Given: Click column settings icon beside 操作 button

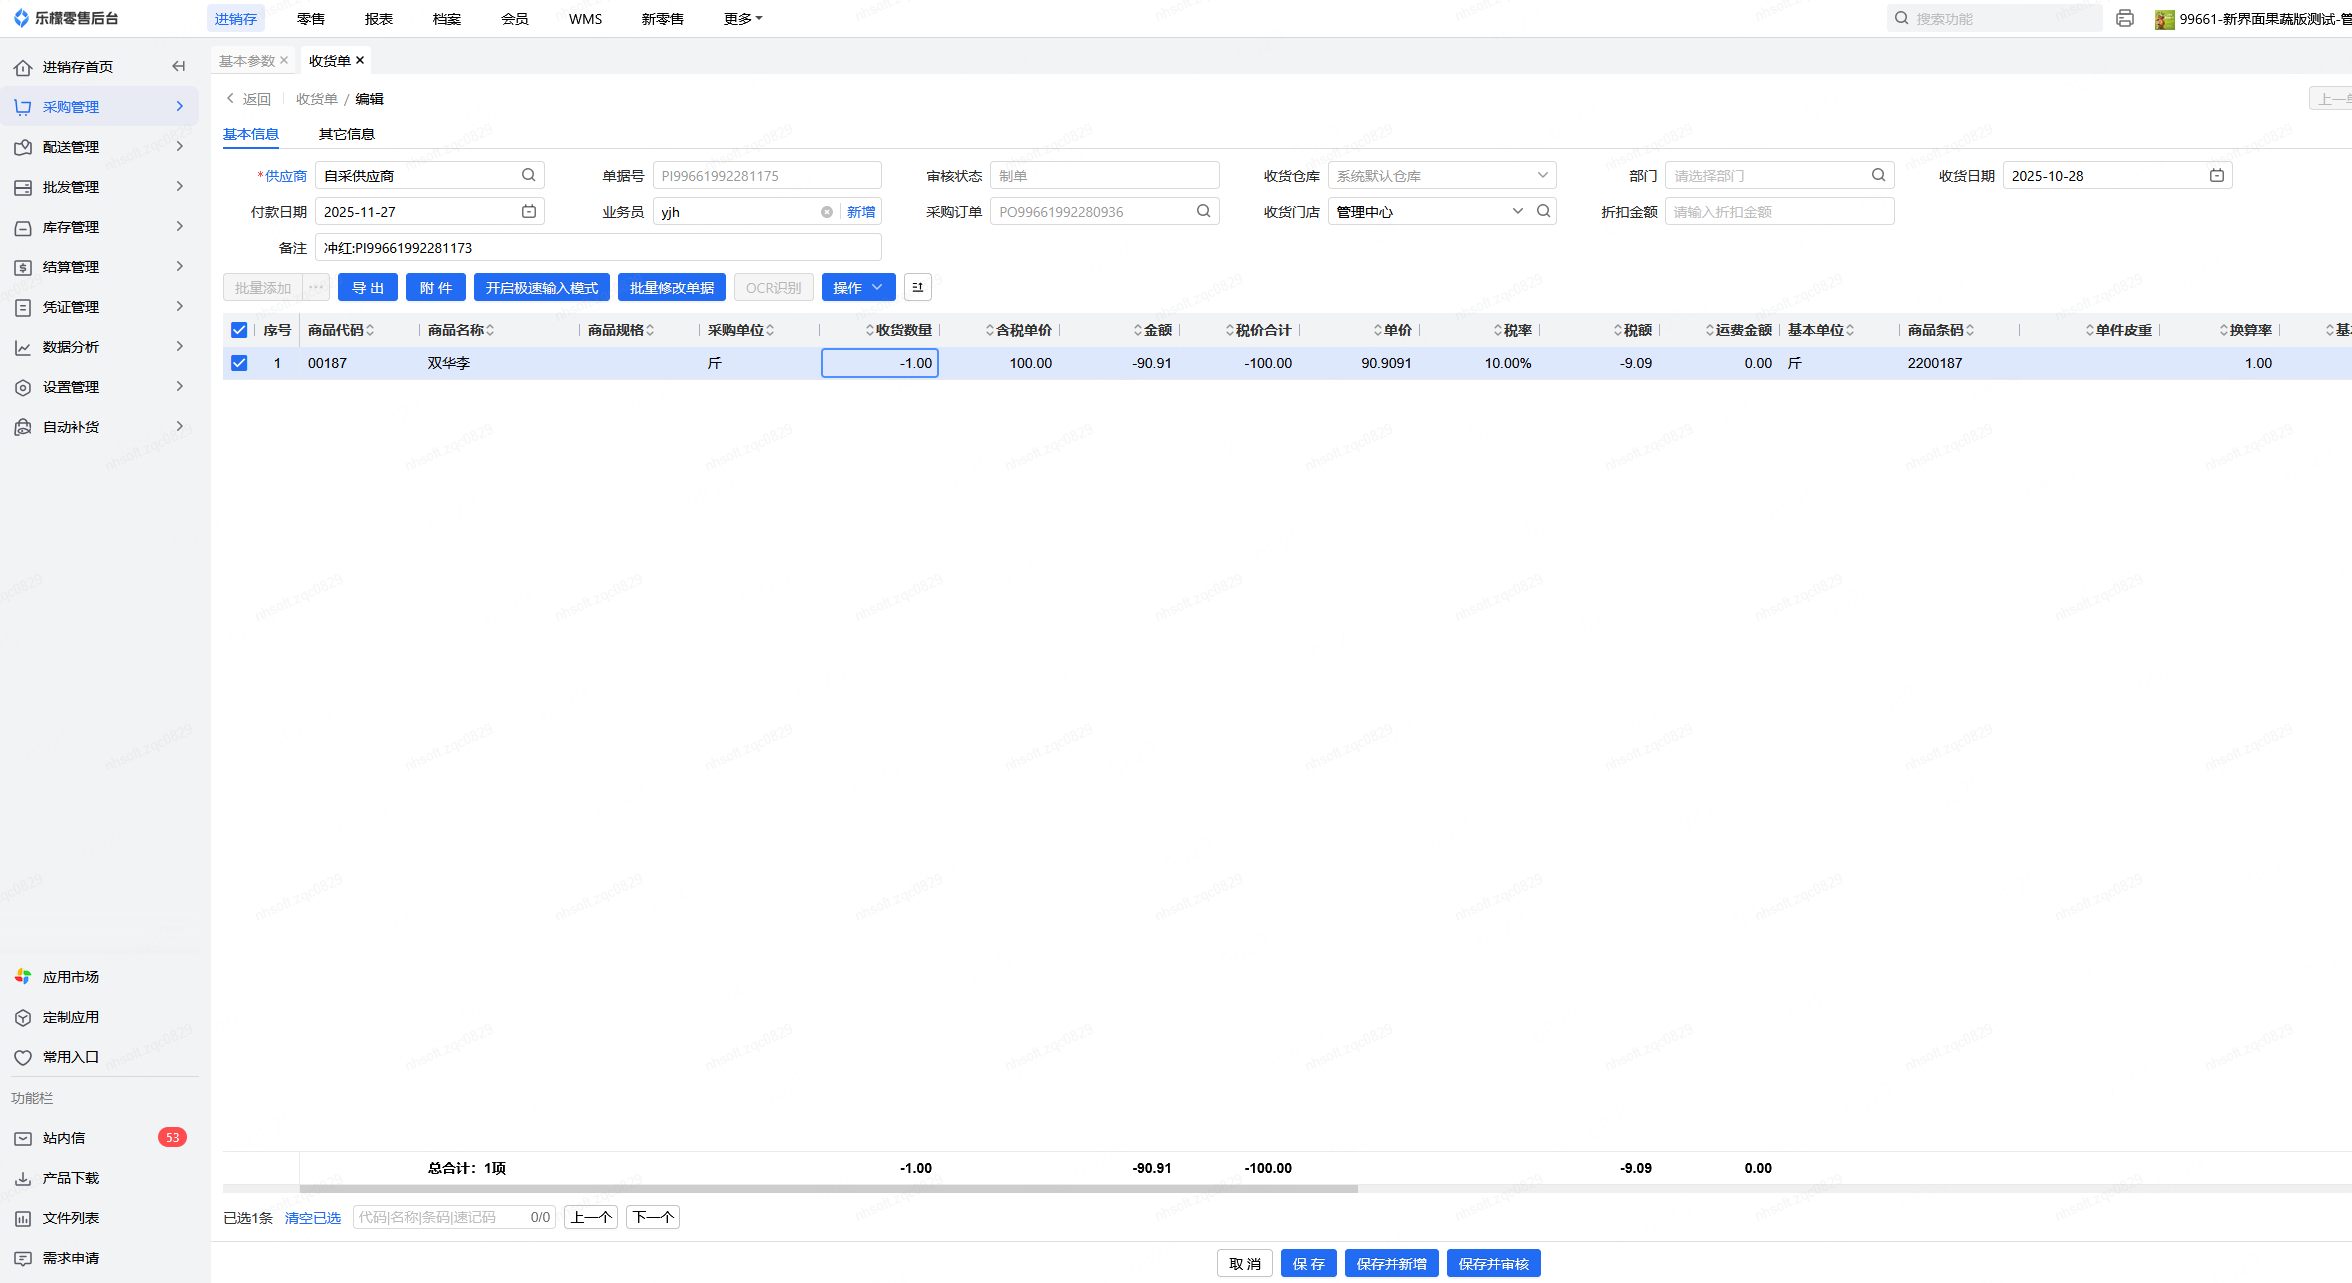Looking at the screenshot, I should point(917,287).
